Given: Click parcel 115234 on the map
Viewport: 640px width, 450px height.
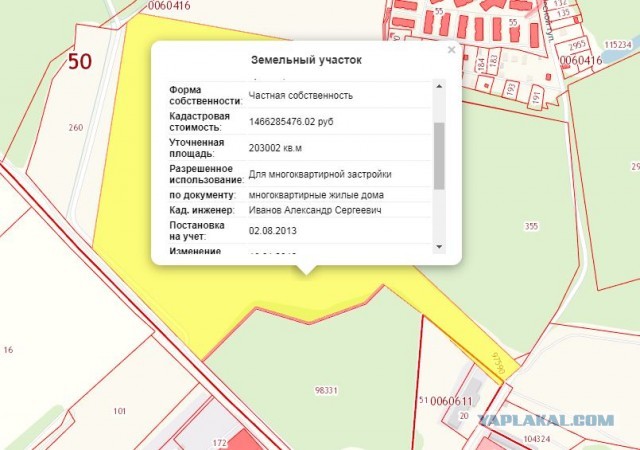Looking at the screenshot, I should coord(618,44).
